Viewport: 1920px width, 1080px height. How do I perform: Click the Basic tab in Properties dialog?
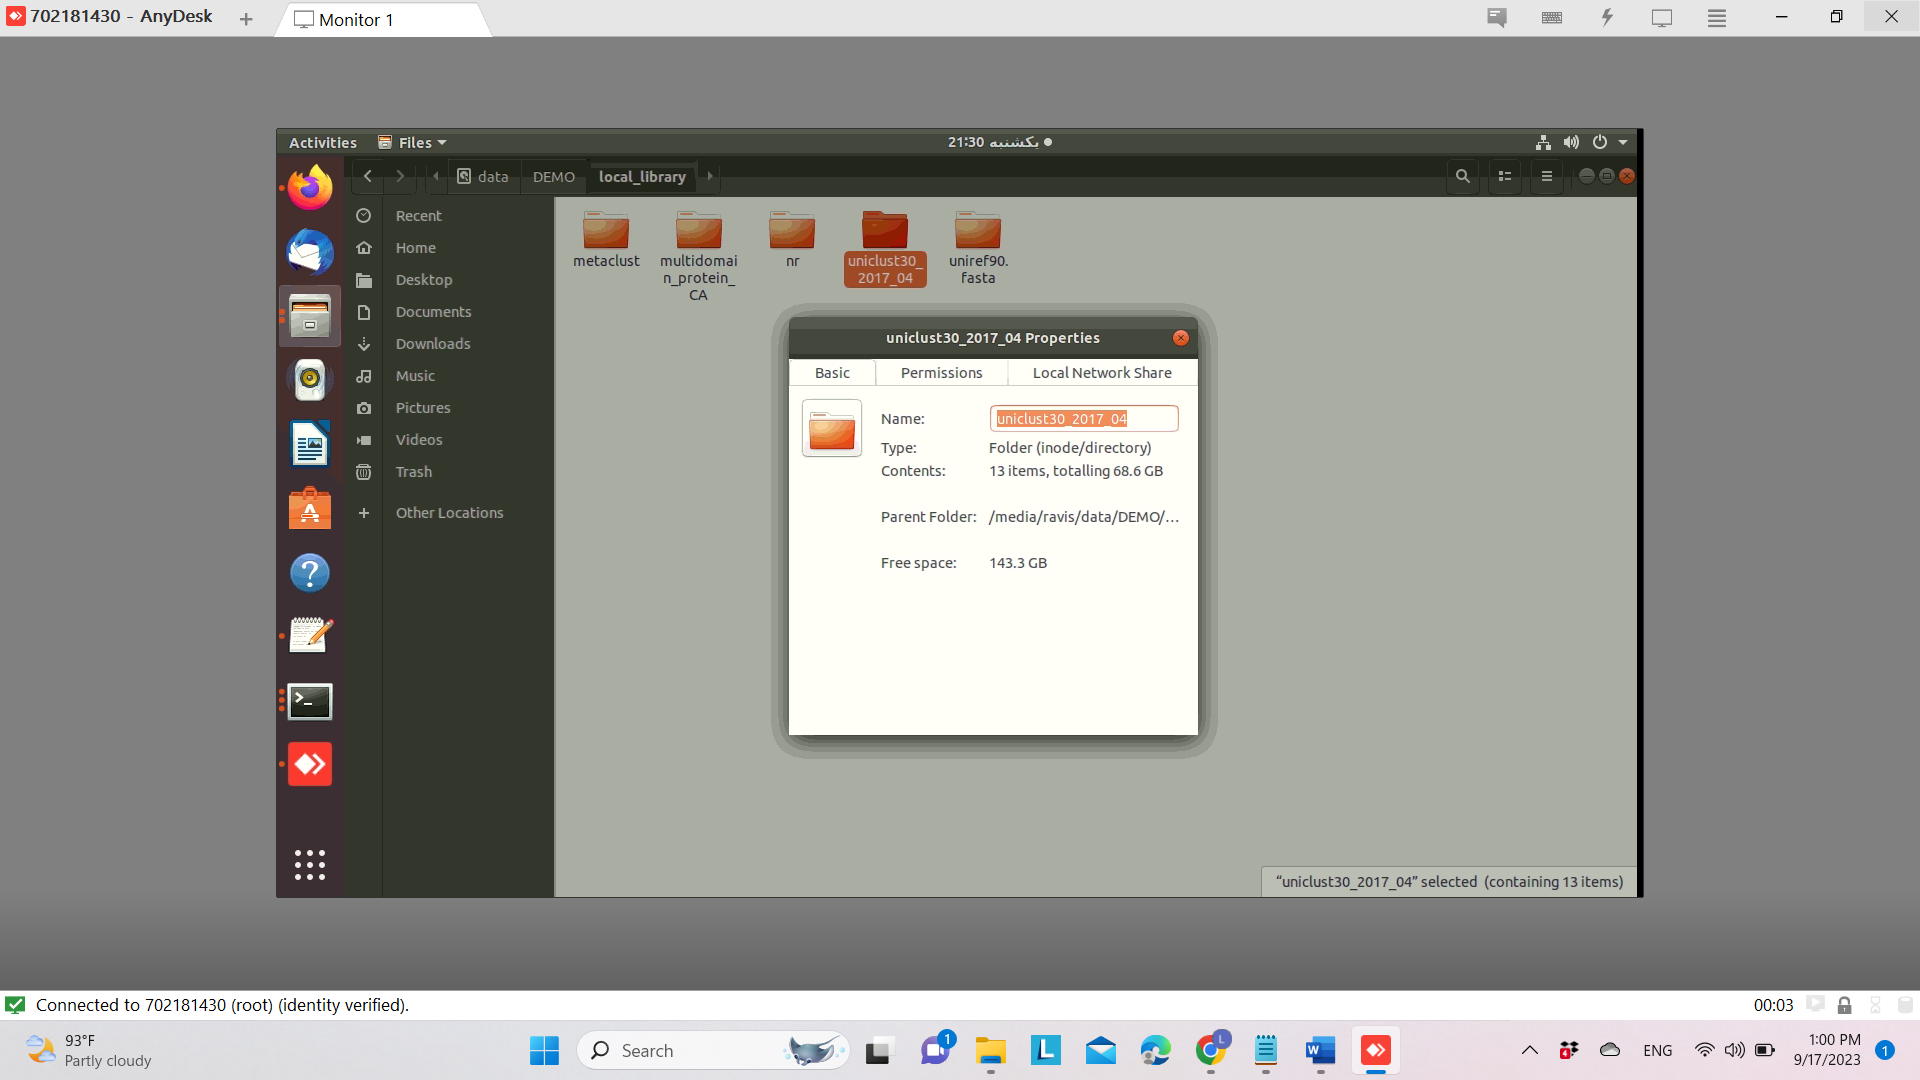[832, 372]
